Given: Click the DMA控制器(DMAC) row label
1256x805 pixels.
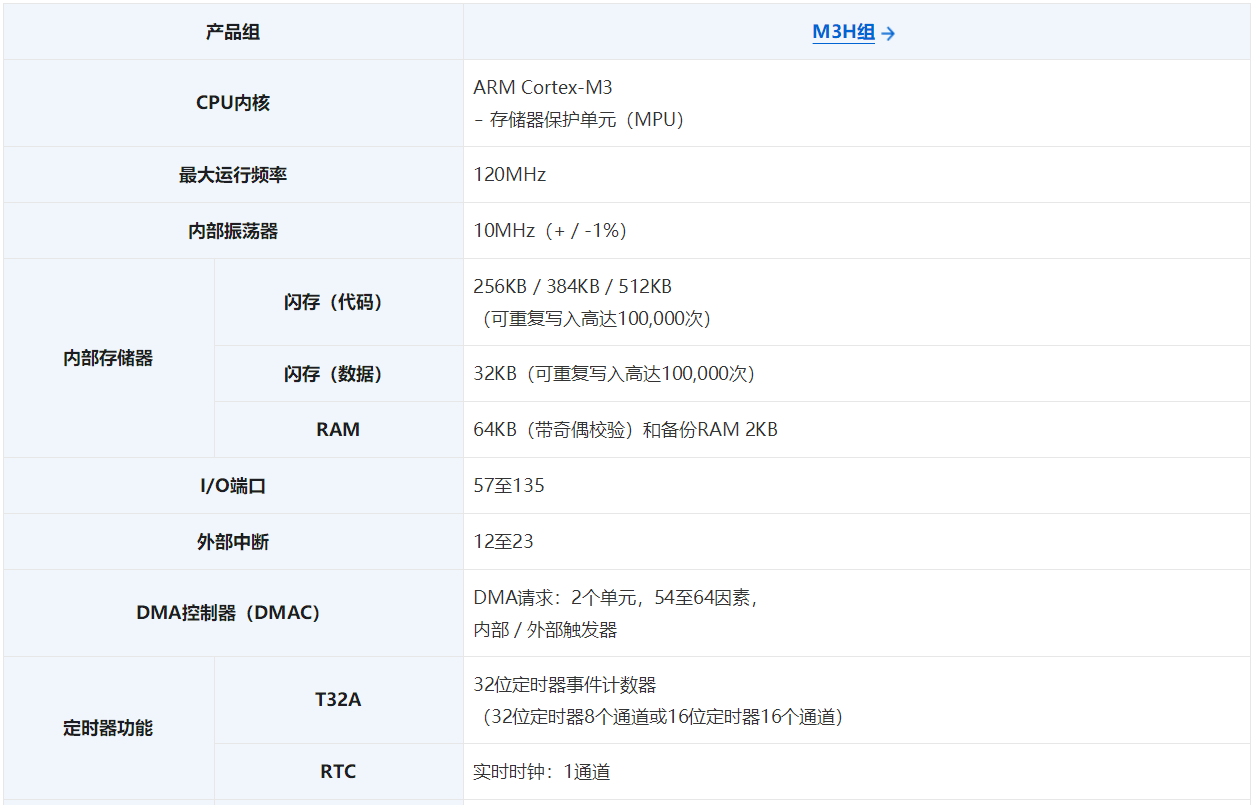Looking at the screenshot, I should point(228,613).
